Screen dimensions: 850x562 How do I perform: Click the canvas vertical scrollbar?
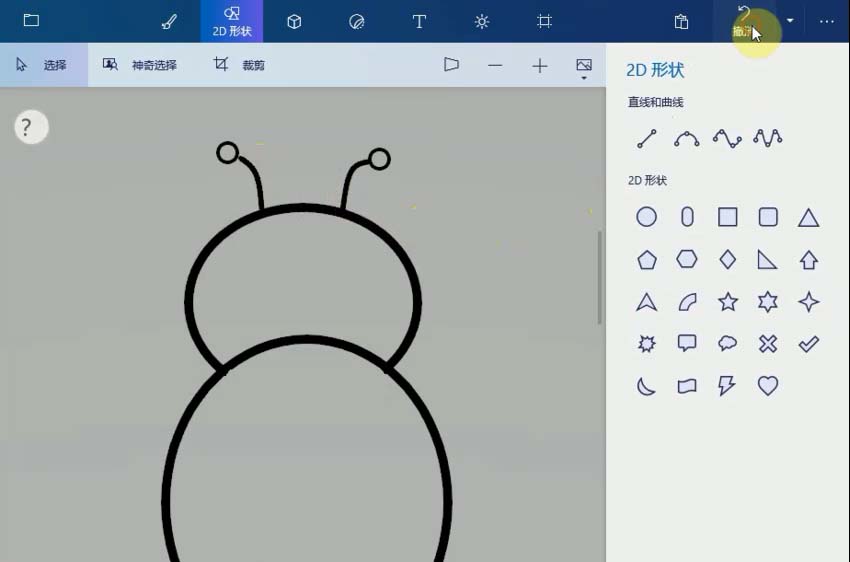(x=600, y=277)
